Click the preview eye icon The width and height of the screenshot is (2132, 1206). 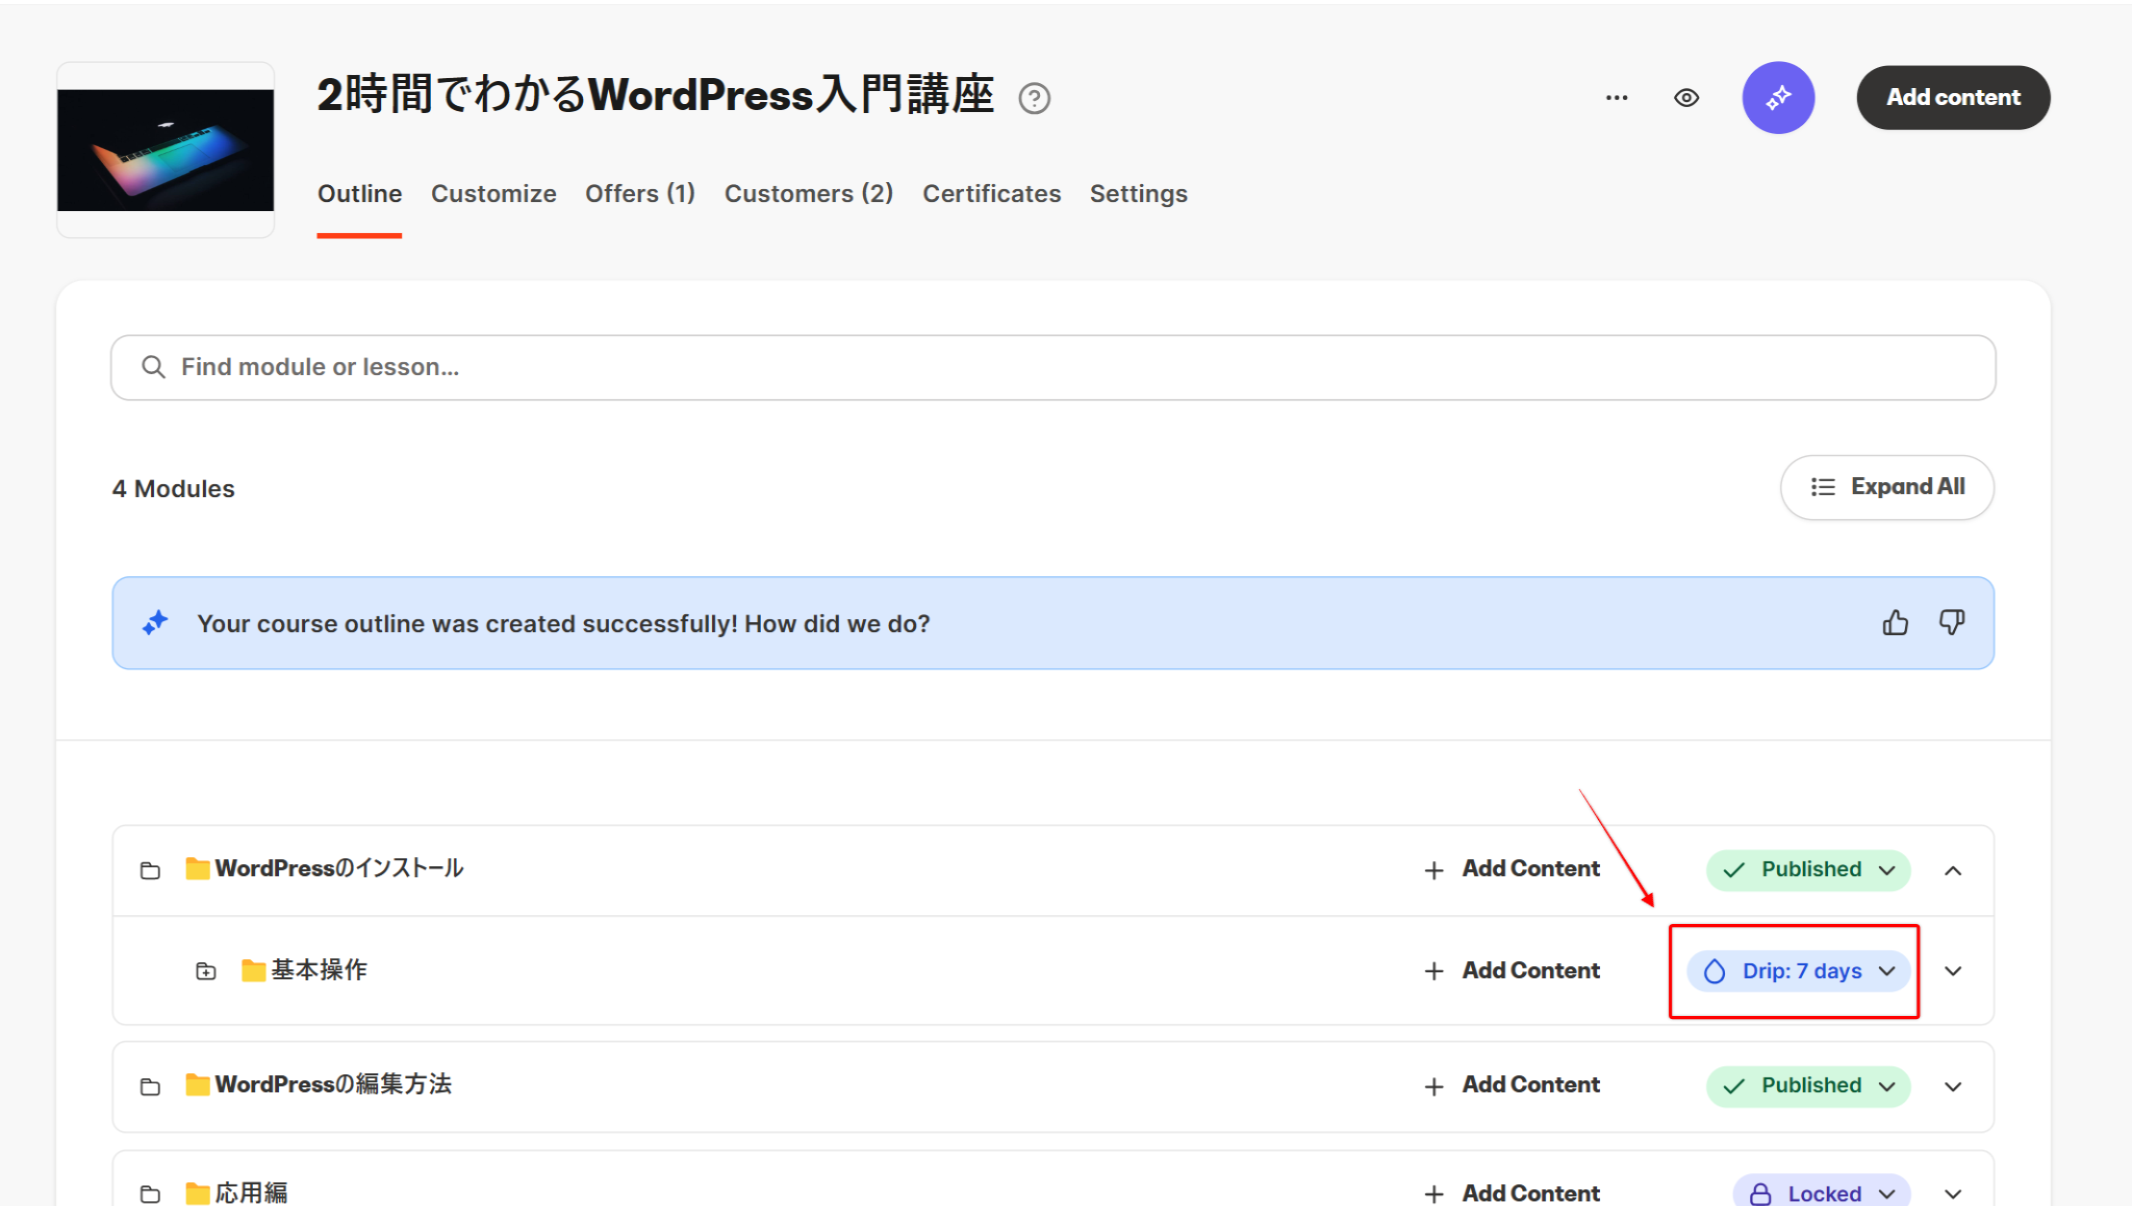pyautogui.click(x=1686, y=98)
